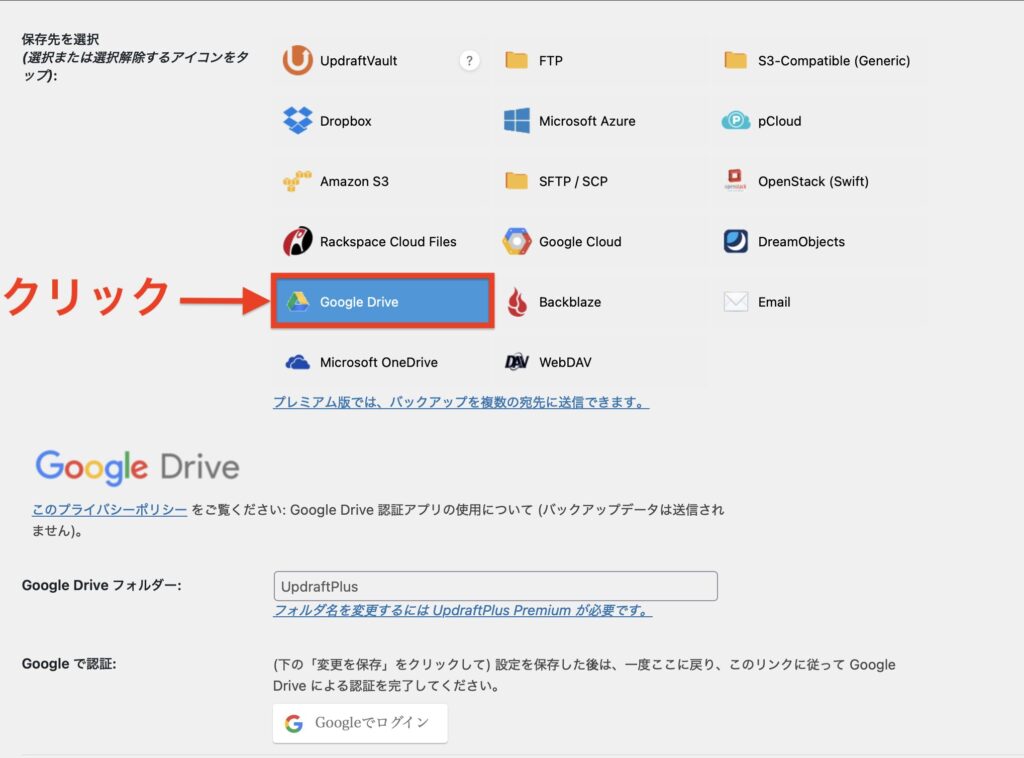The height and width of the screenshot is (758, 1024).
Task: Choose the FTP folder option
Action: (x=516, y=61)
